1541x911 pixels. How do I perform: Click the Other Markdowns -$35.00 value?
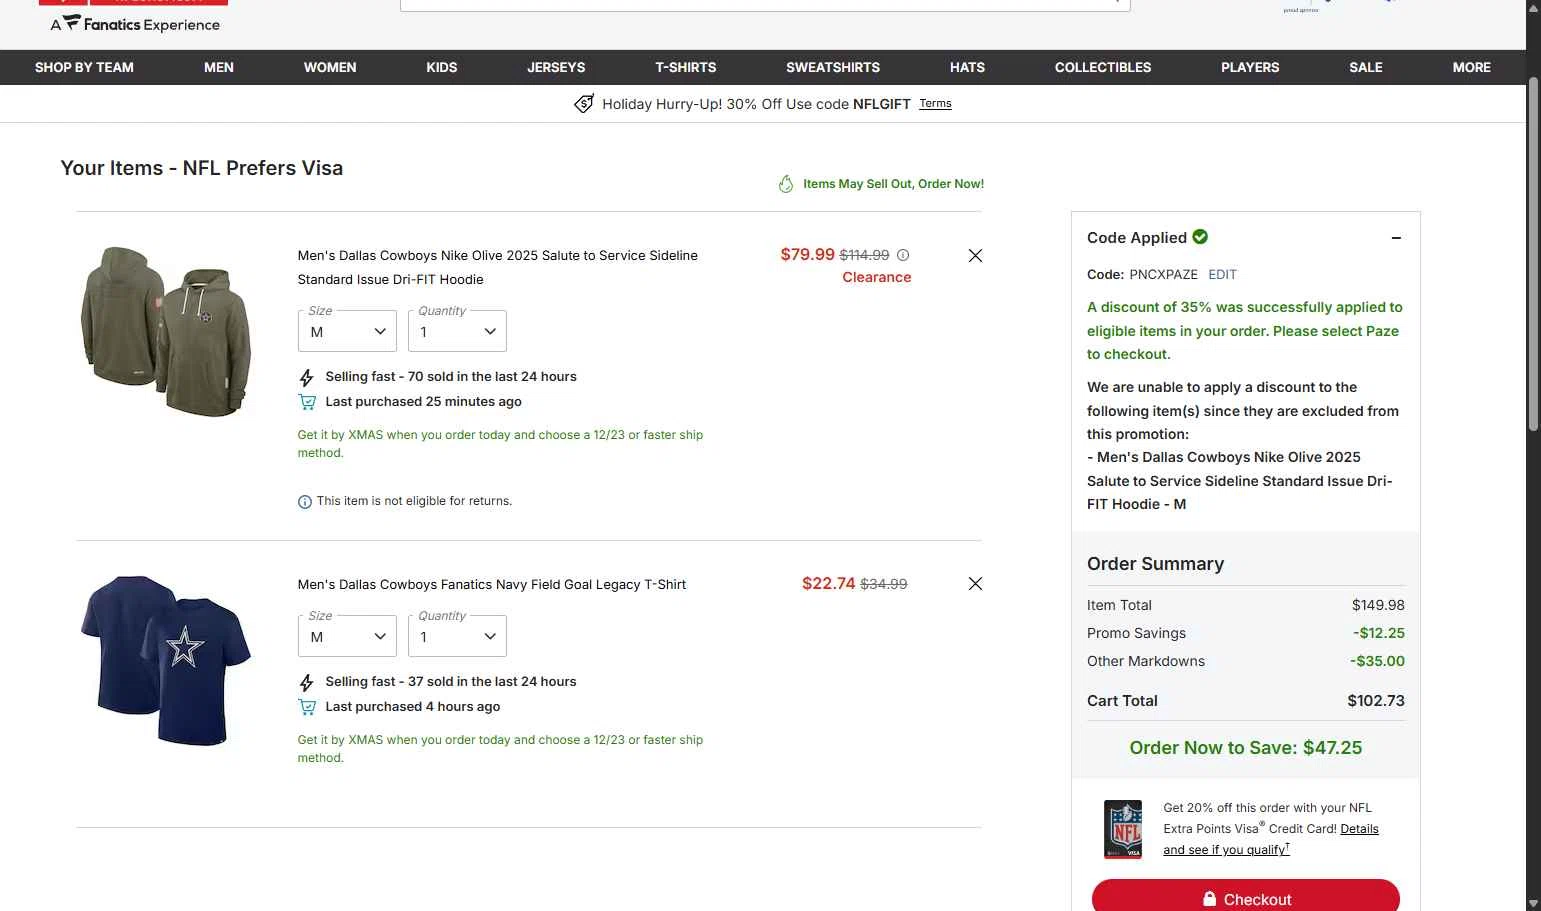pos(1377,661)
